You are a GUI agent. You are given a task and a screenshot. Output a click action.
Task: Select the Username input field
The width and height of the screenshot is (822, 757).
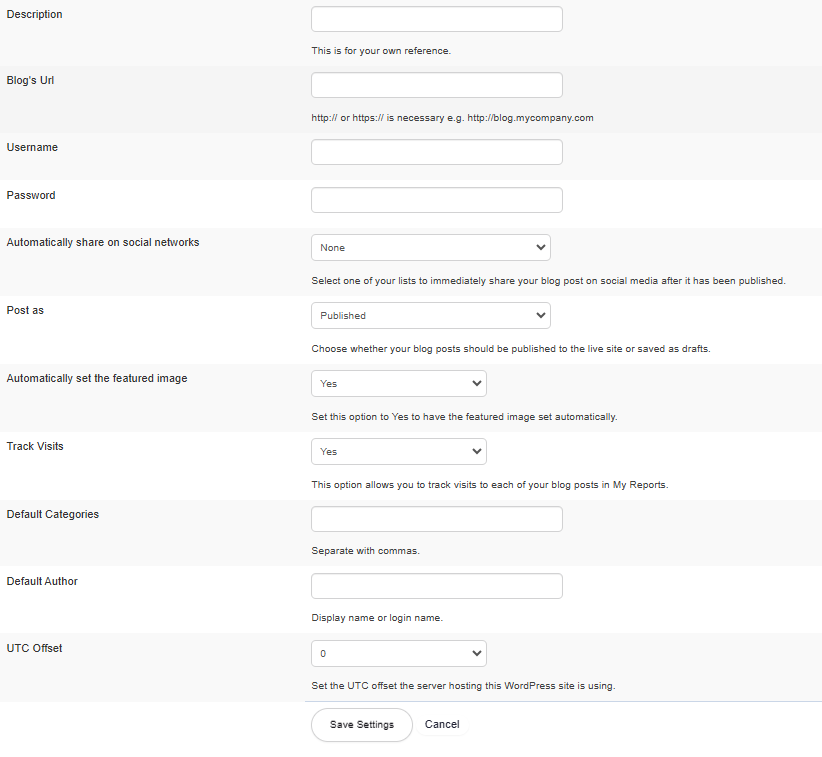(x=437, y=152)
